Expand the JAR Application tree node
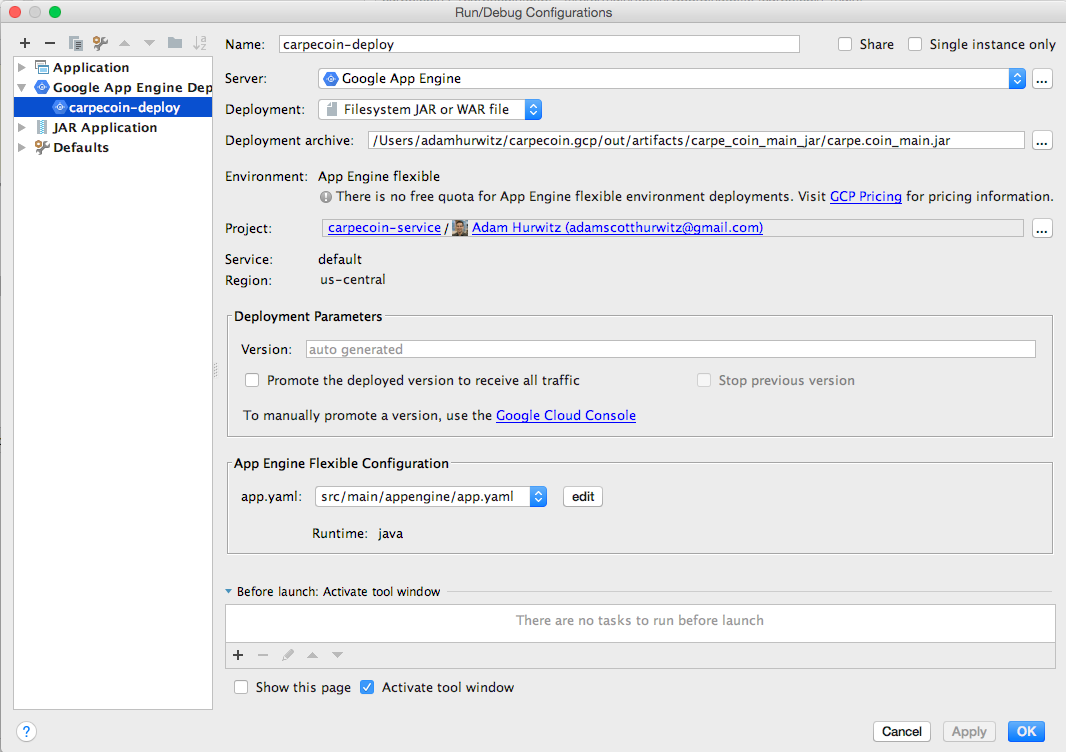1066x752 pixels. coord(22,127)
